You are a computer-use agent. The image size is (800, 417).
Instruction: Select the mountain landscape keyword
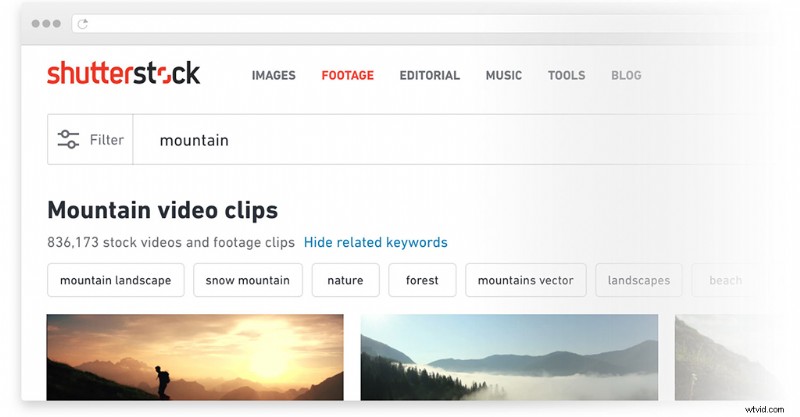[116, 280]
